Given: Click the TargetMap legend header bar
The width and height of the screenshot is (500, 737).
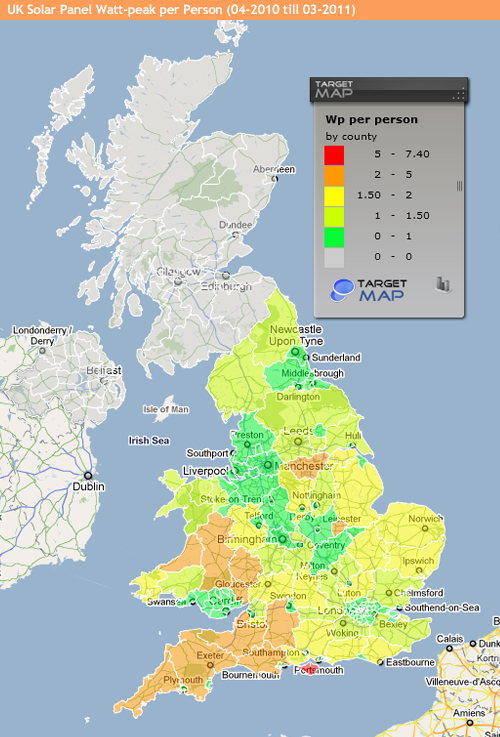Looking at the screenshot, I should pyautogui.click(x=389, y=89).
